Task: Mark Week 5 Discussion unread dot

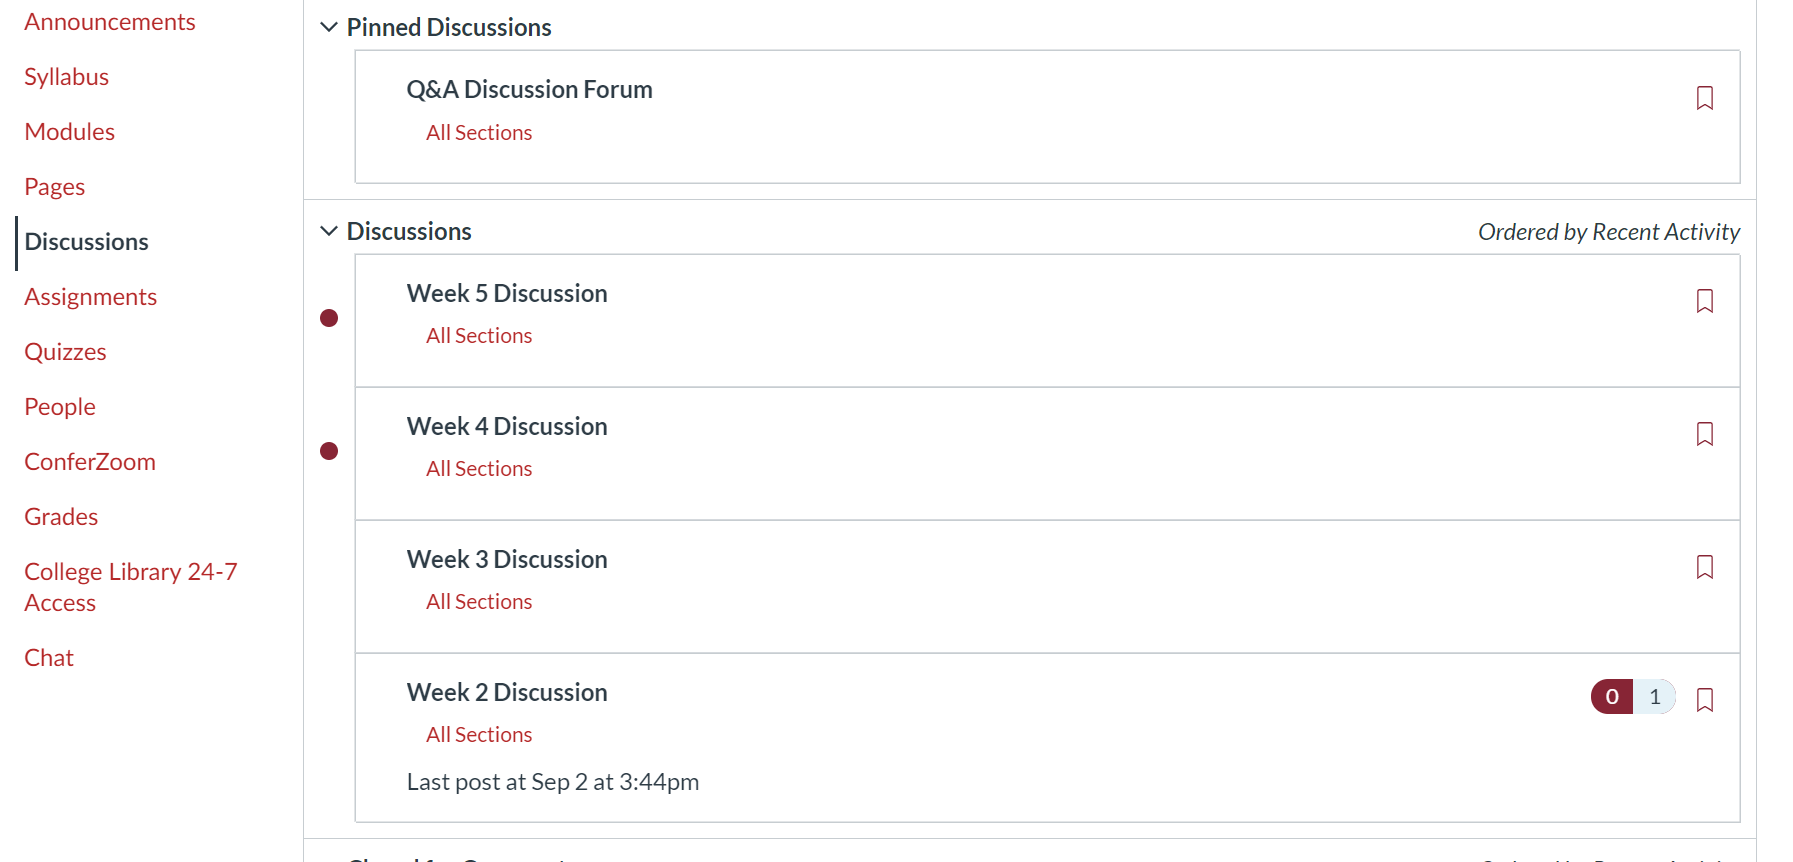Action: coord(329,318)
